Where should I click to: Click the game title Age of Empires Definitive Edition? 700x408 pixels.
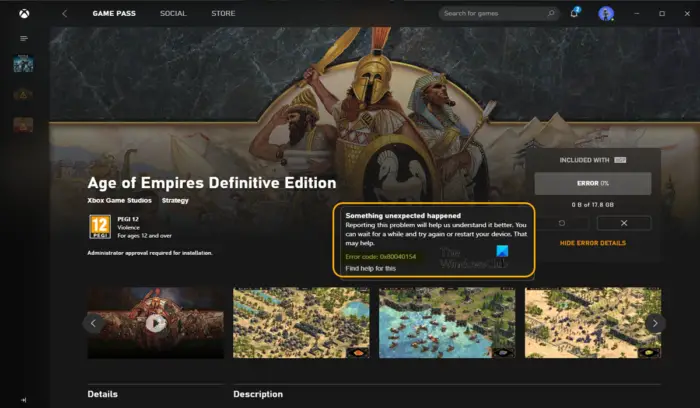coord(212,183)
